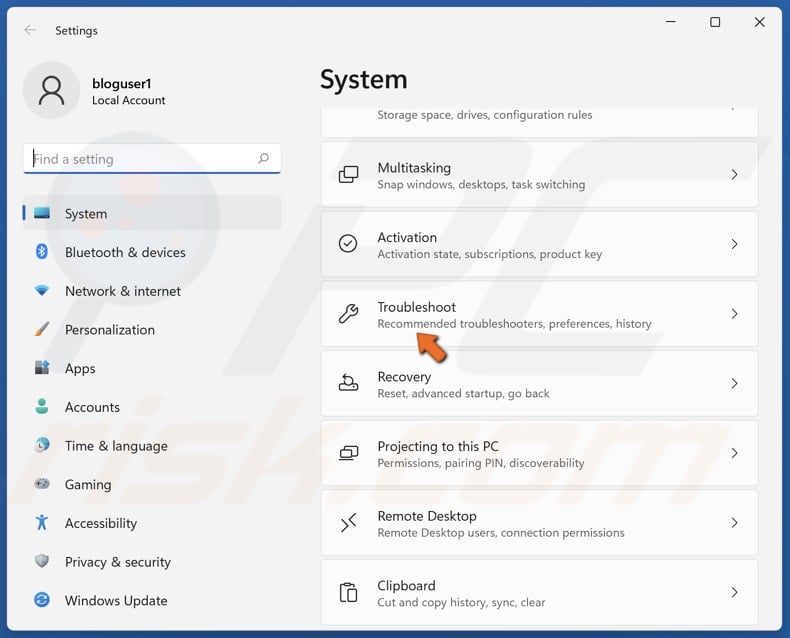The image size is (790, 638).
Task: Open Privacy & security settings
Action: (117, 562)
